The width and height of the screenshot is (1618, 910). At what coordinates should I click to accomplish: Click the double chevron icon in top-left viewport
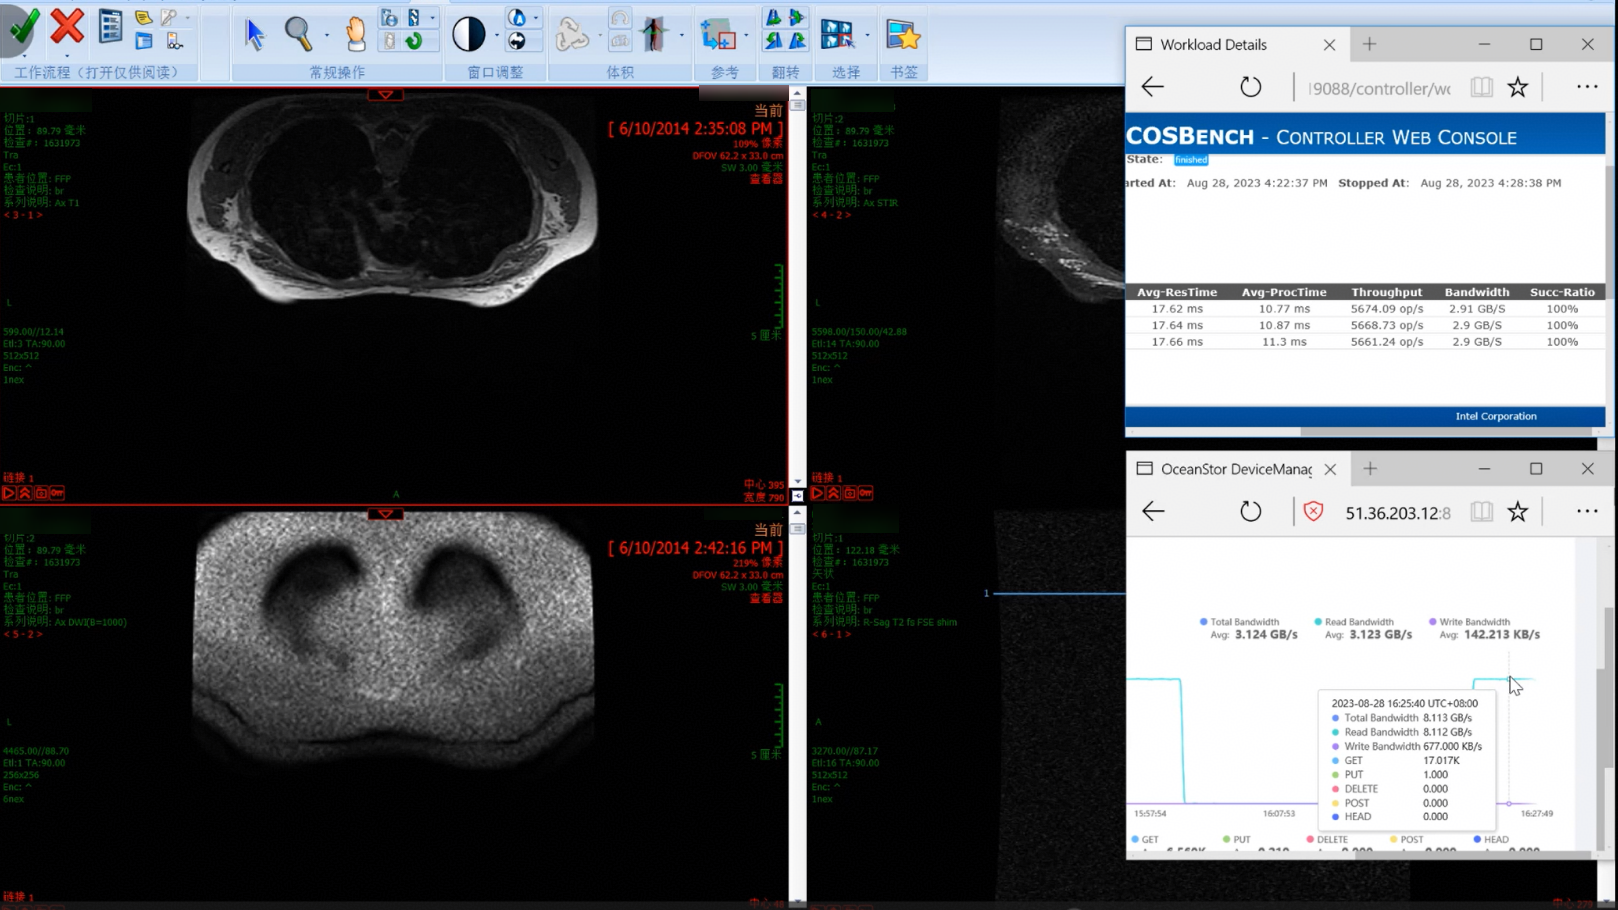[x=25, y=493]
